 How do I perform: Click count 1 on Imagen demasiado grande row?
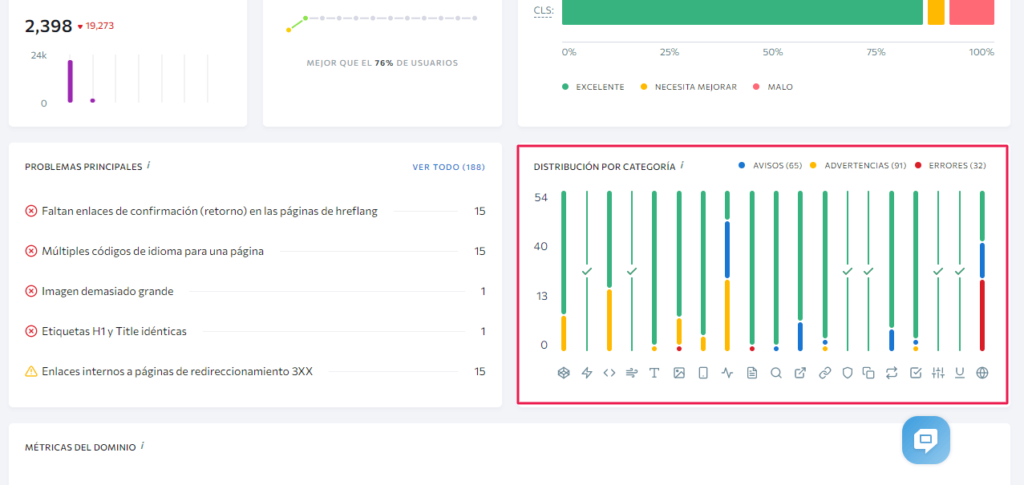483,291
